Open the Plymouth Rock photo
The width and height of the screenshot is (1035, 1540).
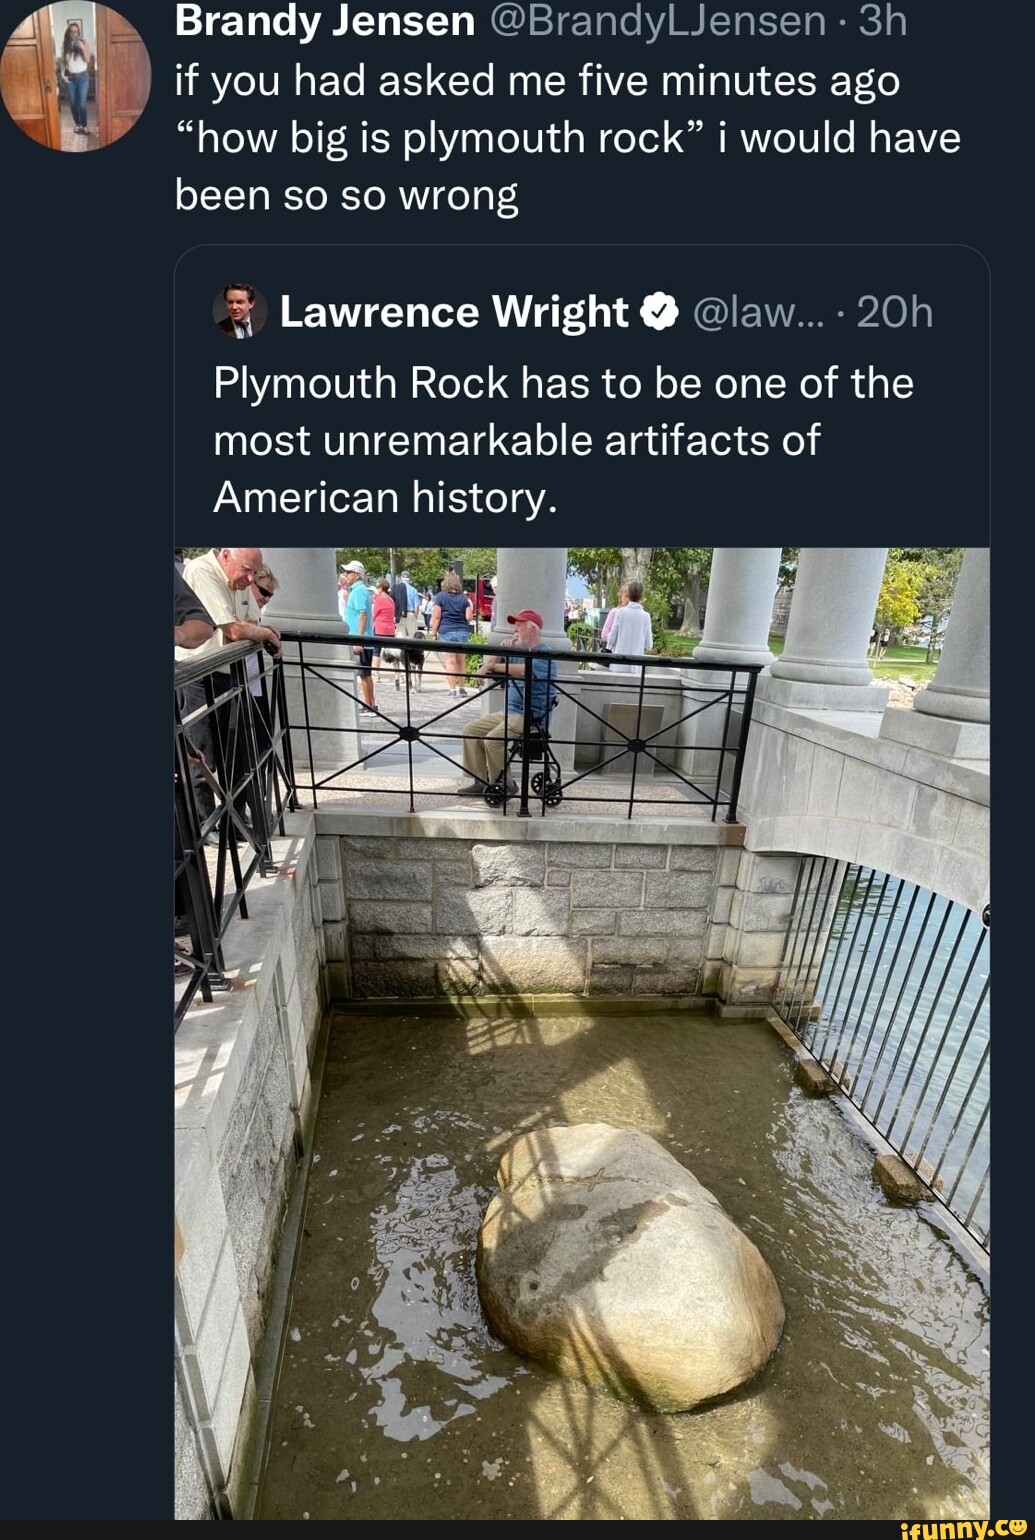(x=582, y=1033)
